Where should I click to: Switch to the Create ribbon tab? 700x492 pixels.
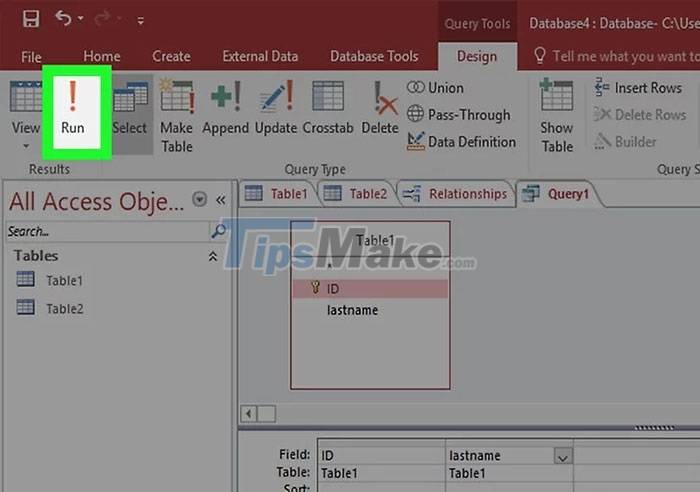[x=171, y=56]
